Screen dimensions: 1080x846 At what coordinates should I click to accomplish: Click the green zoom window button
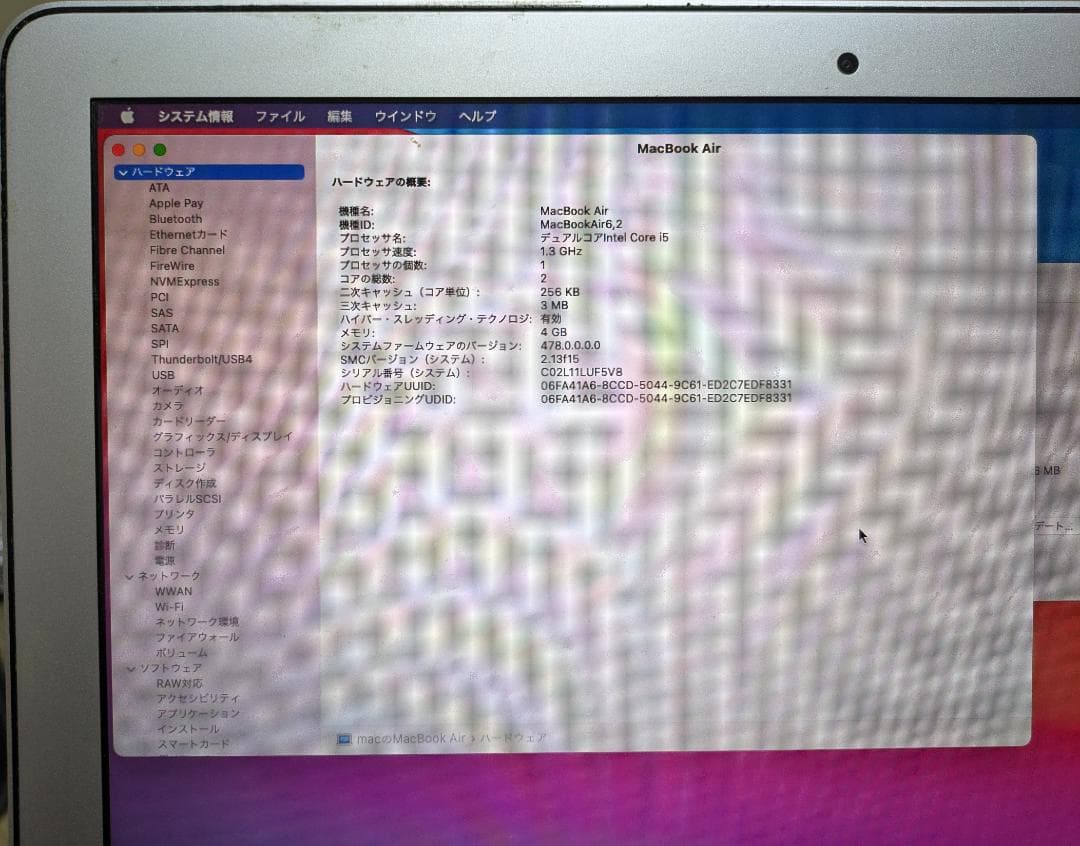pos(160,150)
